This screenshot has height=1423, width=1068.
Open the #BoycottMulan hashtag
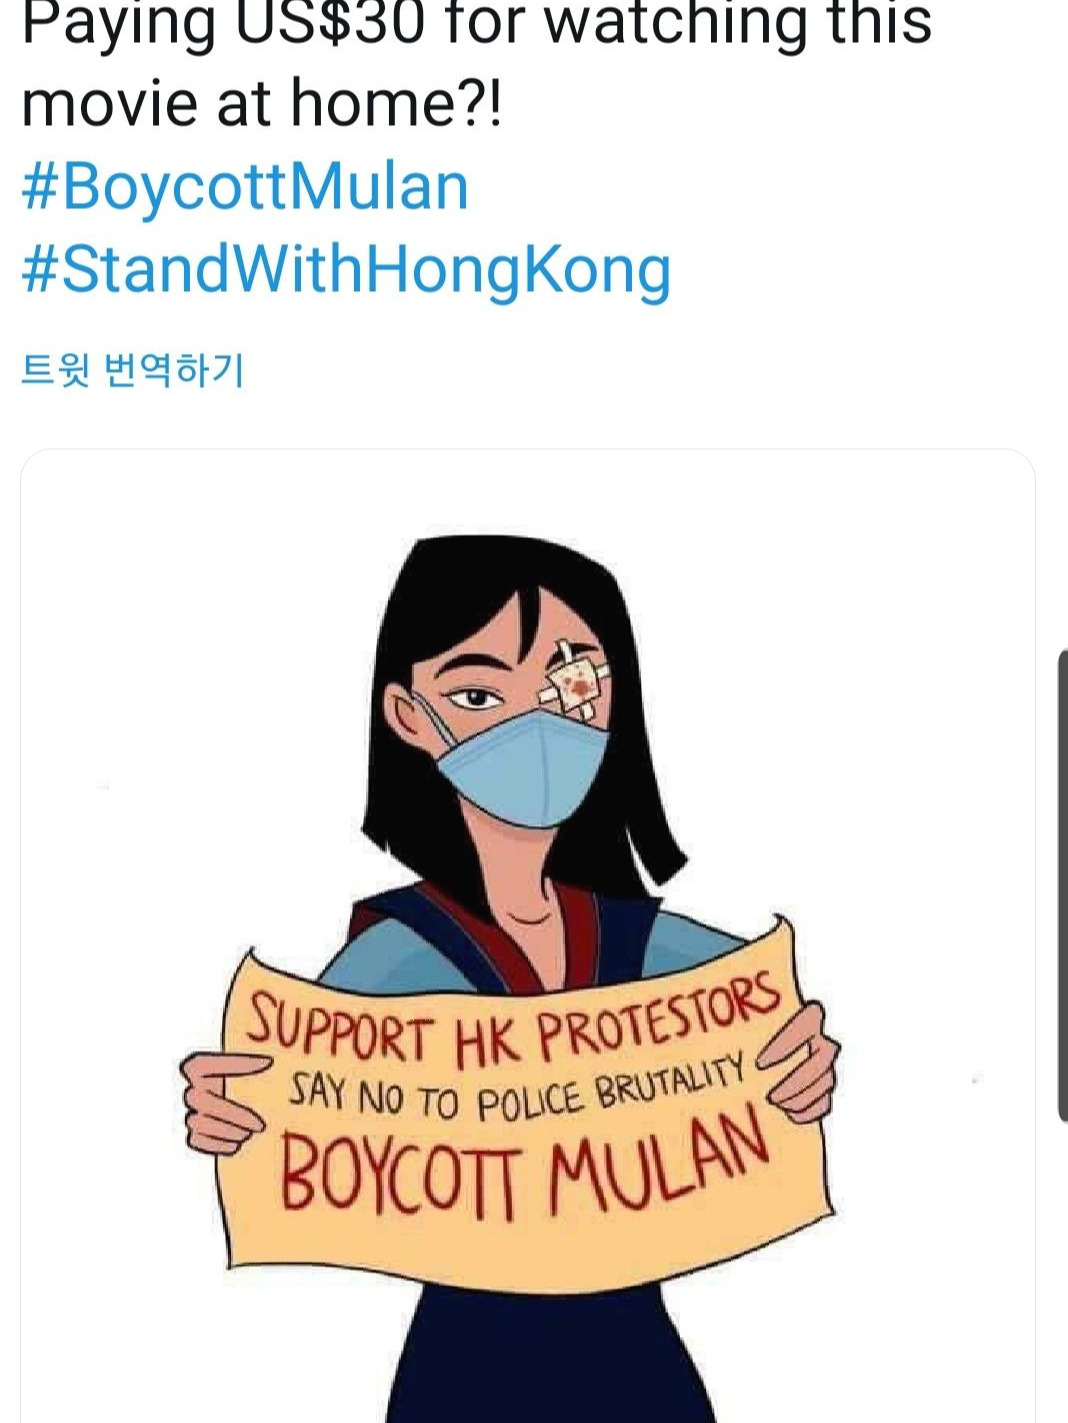point(245,187)
